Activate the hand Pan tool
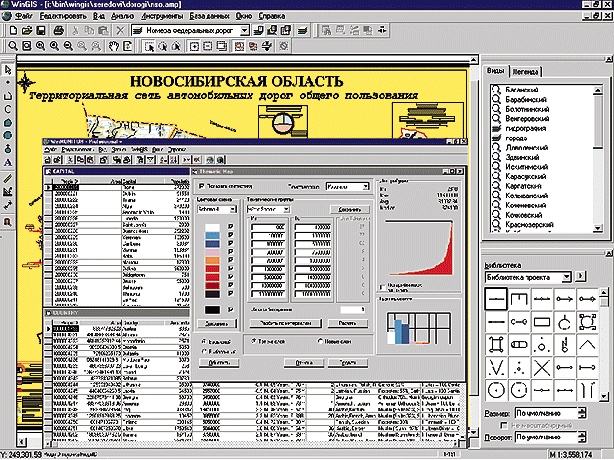This screenshot has width=614, height=460. pos(114,46)
